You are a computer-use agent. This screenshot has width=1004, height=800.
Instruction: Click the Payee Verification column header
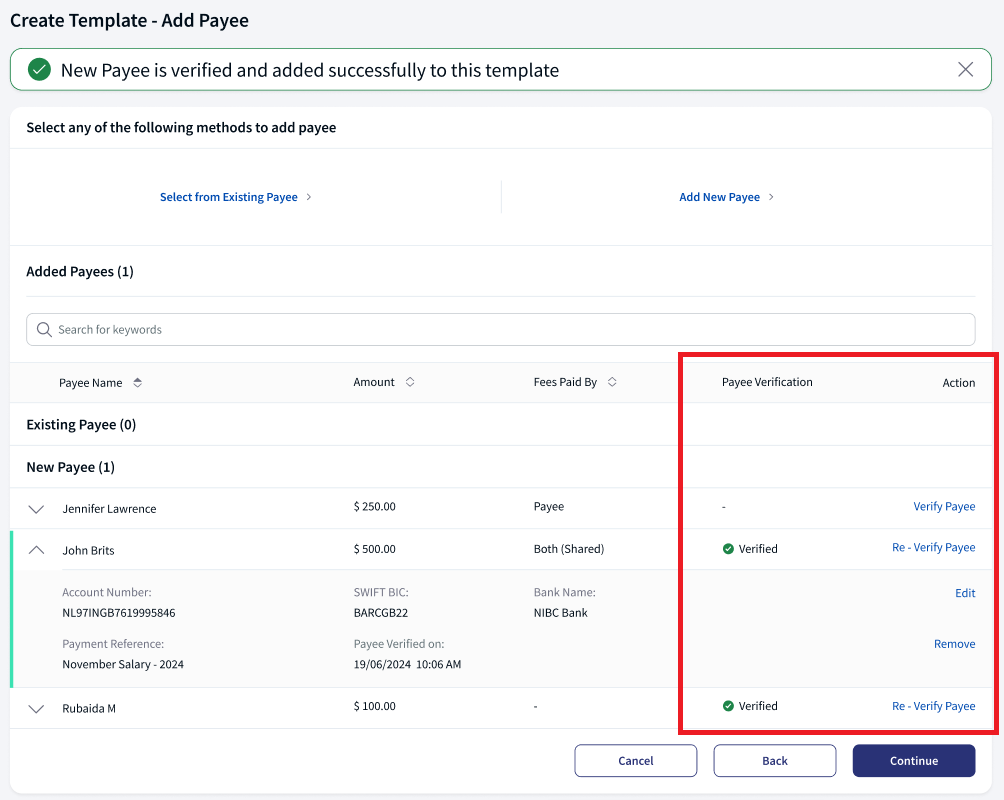(x=767, y=382)
